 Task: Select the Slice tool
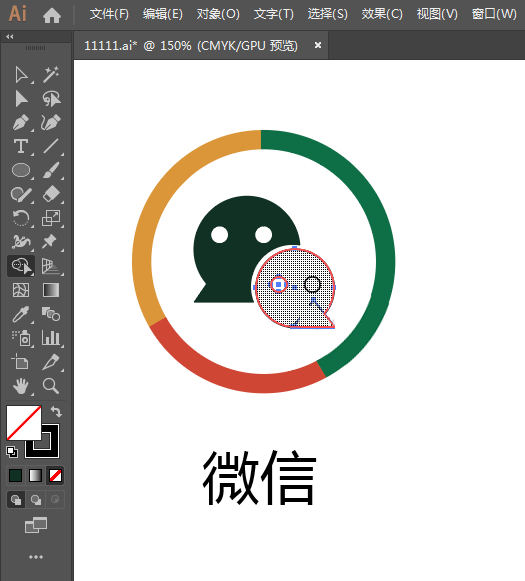tap(51, 362)
